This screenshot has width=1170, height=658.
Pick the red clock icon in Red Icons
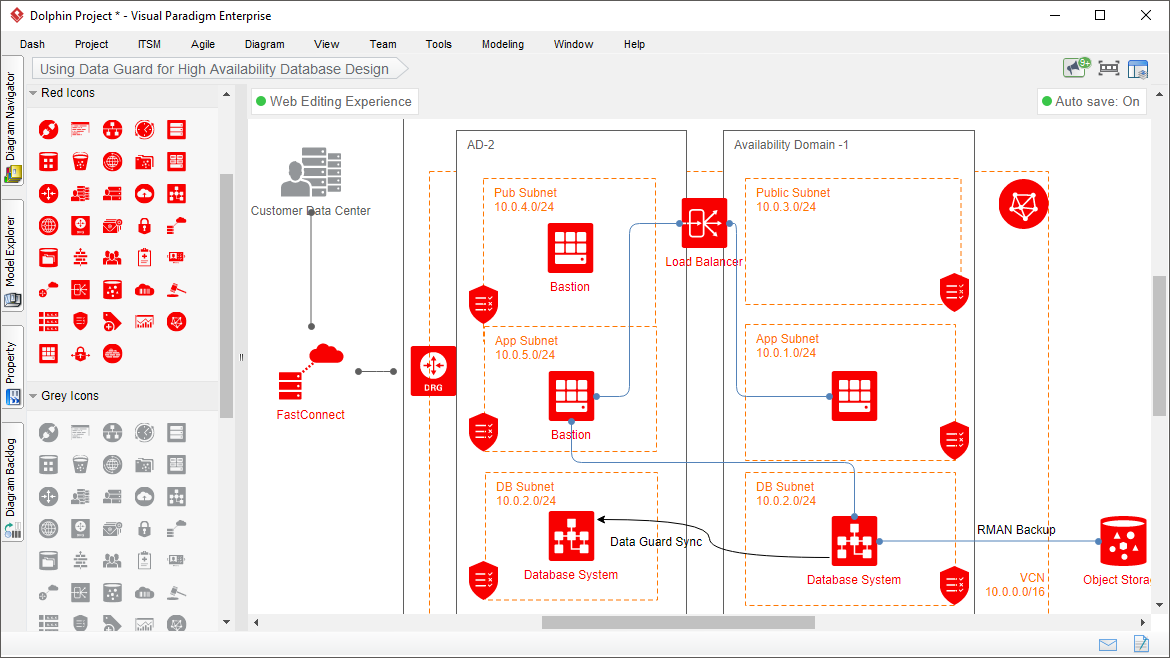tap(144, 130)
